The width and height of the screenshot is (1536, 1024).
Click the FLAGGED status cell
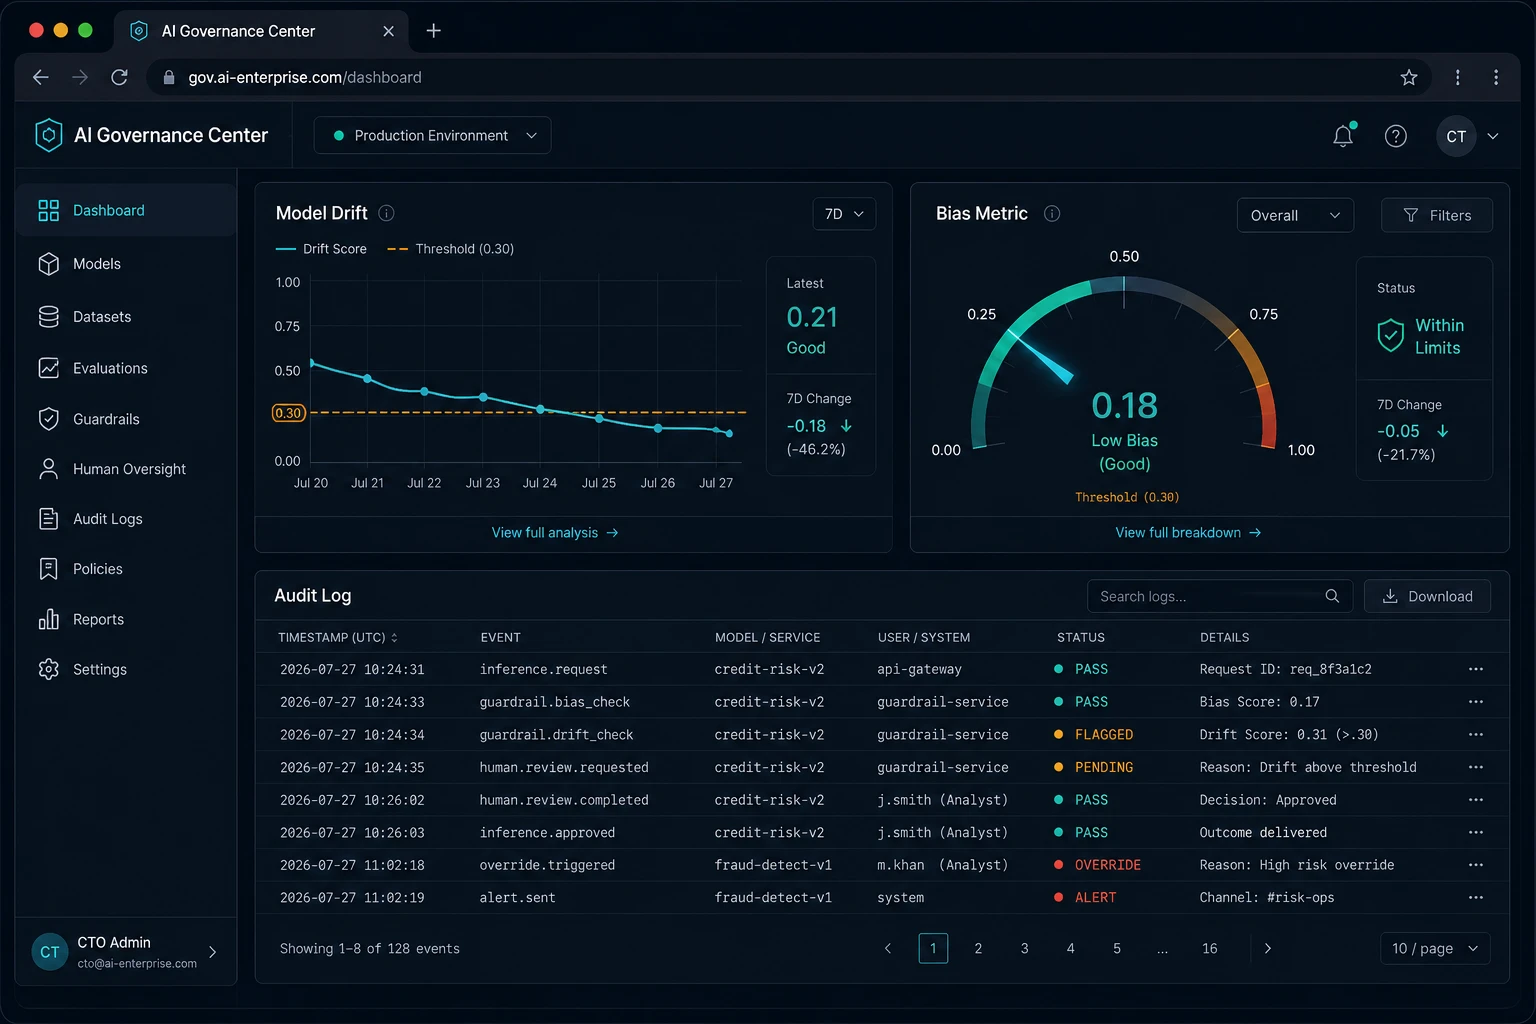point(1094,735)
